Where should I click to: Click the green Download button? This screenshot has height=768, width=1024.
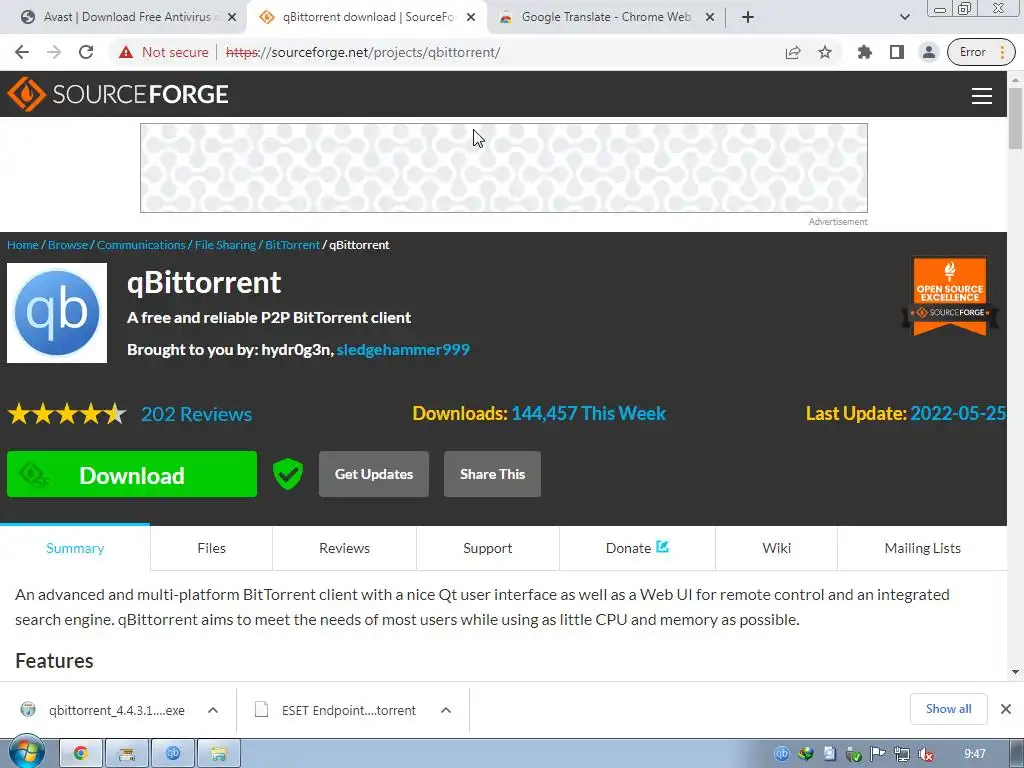[x=132, y=474]
